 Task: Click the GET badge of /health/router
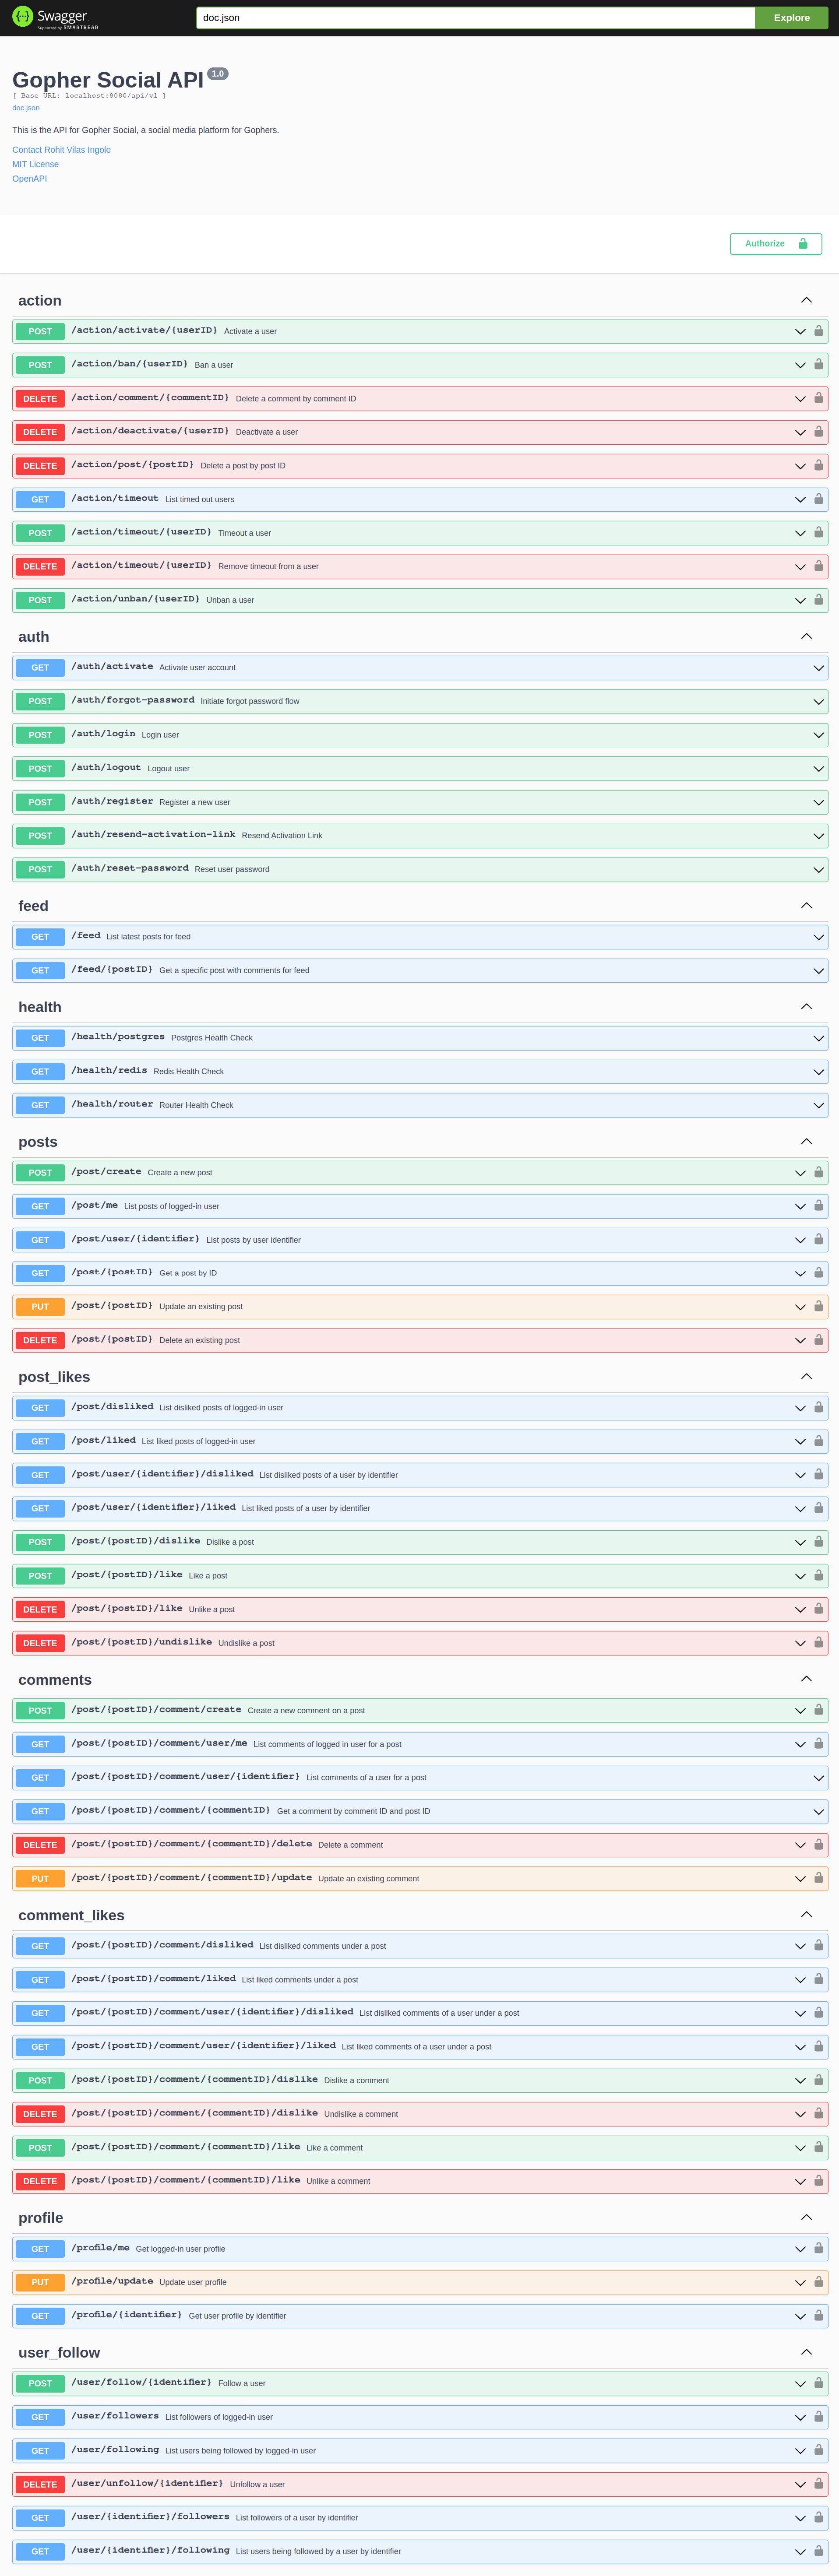pos(40,1105)
